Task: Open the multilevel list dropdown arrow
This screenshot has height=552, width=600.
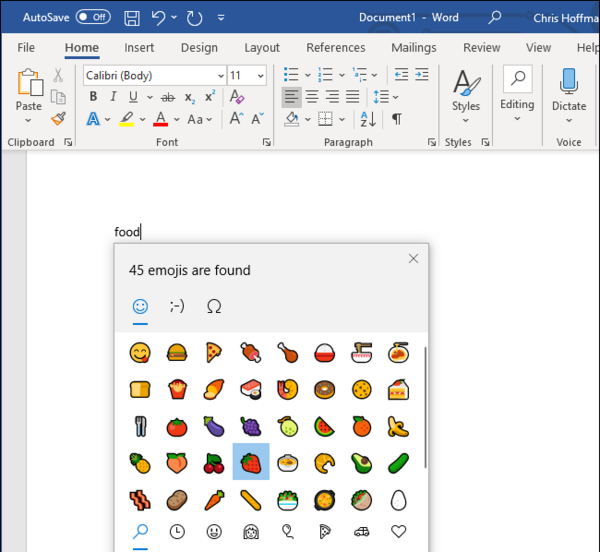Action: (x=375, y=75)
